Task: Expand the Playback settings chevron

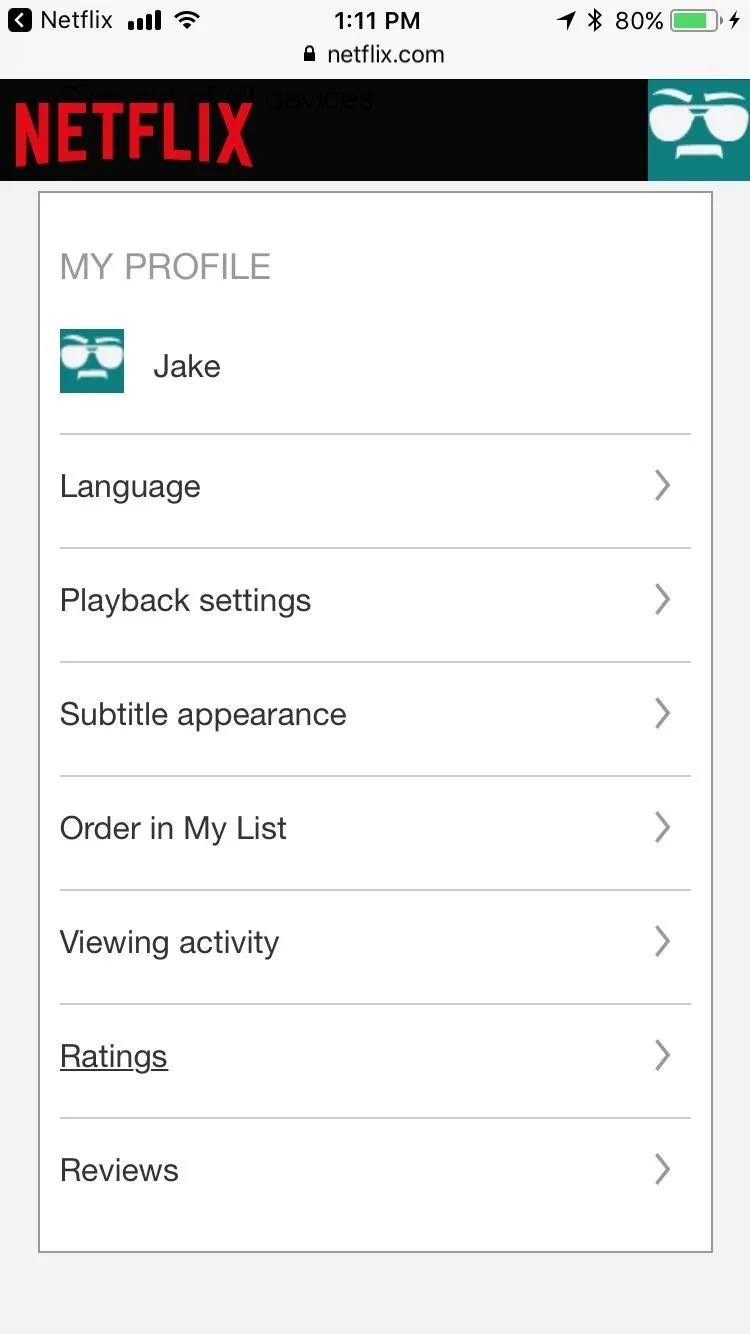Action: pyautogui.click(x=662, y=600)
